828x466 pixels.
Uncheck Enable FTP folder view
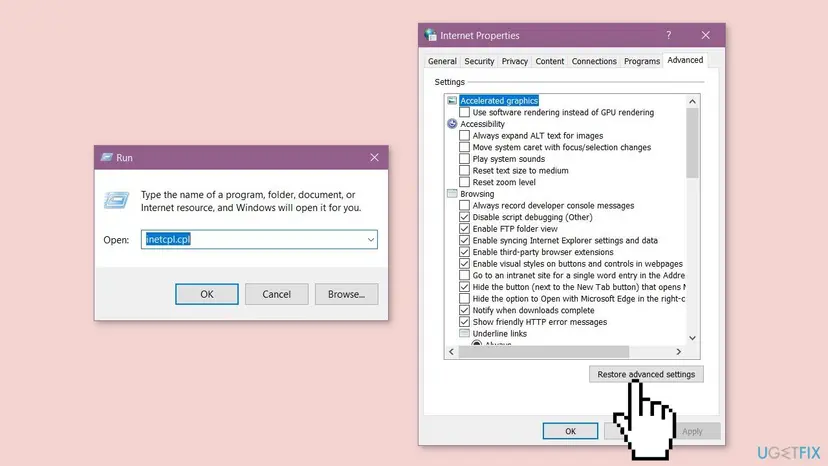(464, 228)
